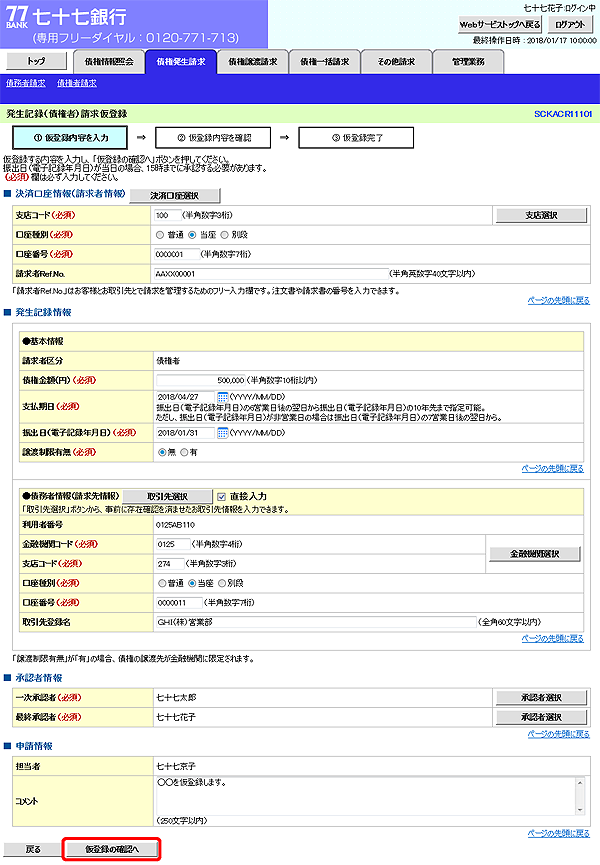Select 別段 in debtor 口座種別
This screenshot has height=865, width=600.
click(222, 583)
